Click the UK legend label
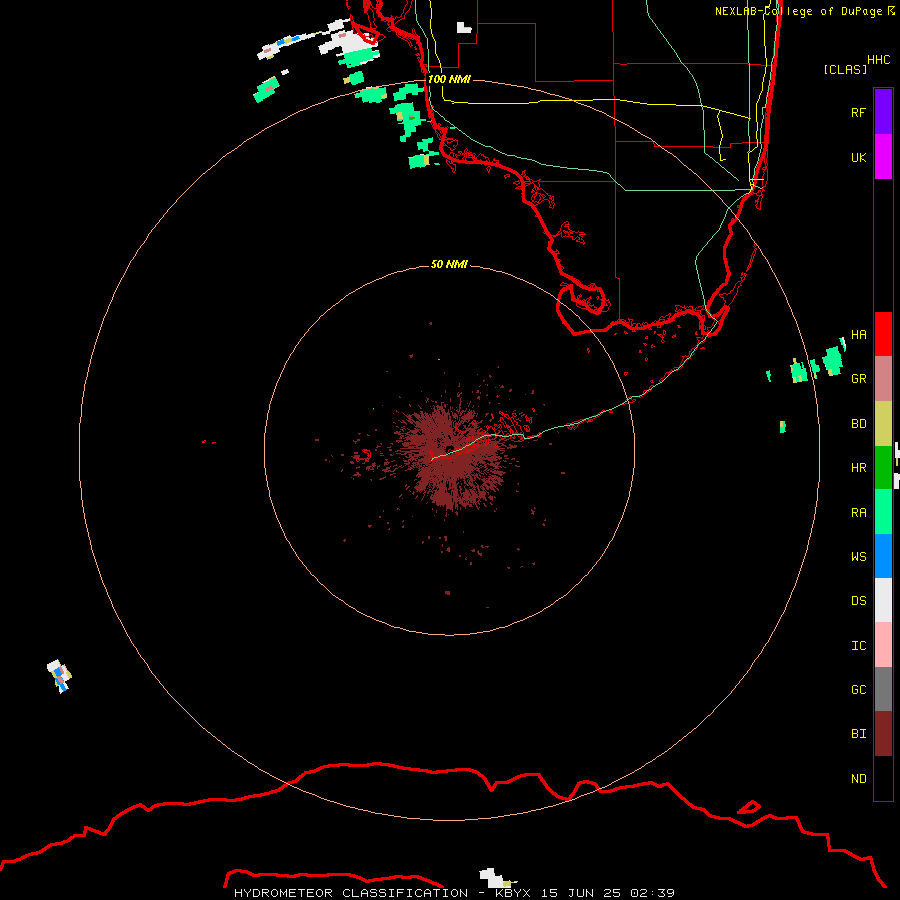The width and height of the screenshot is (900, 900). (x=858, y=157)
